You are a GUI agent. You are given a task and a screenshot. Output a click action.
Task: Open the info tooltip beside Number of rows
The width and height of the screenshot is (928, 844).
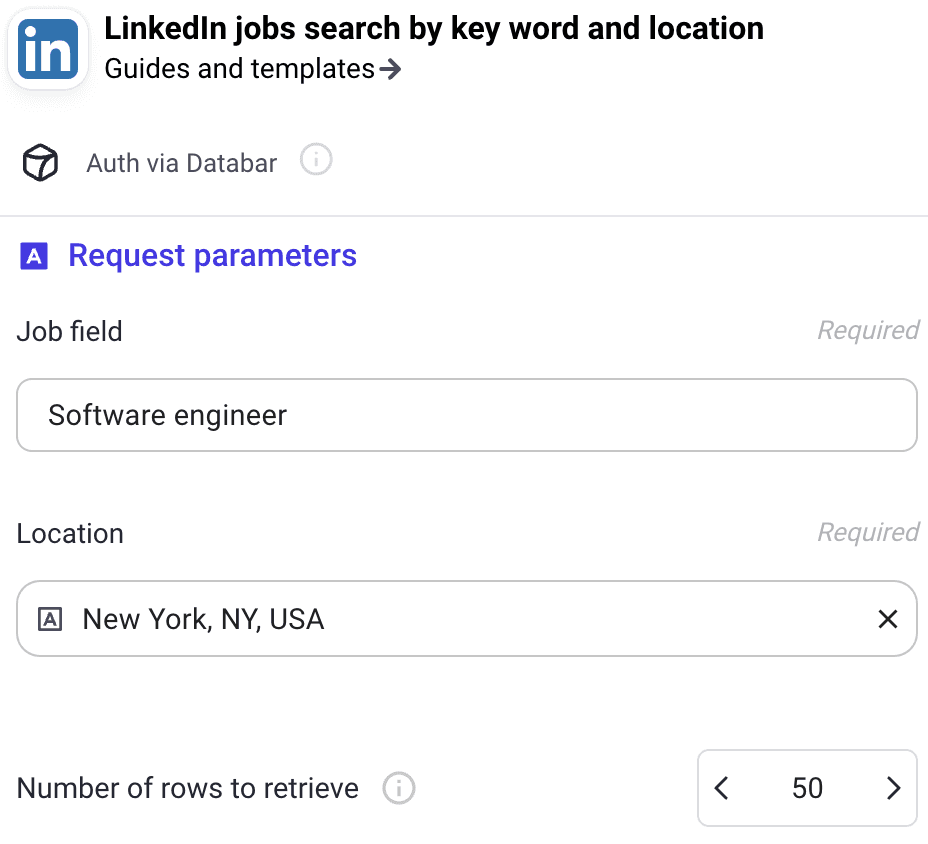[398, 789]
